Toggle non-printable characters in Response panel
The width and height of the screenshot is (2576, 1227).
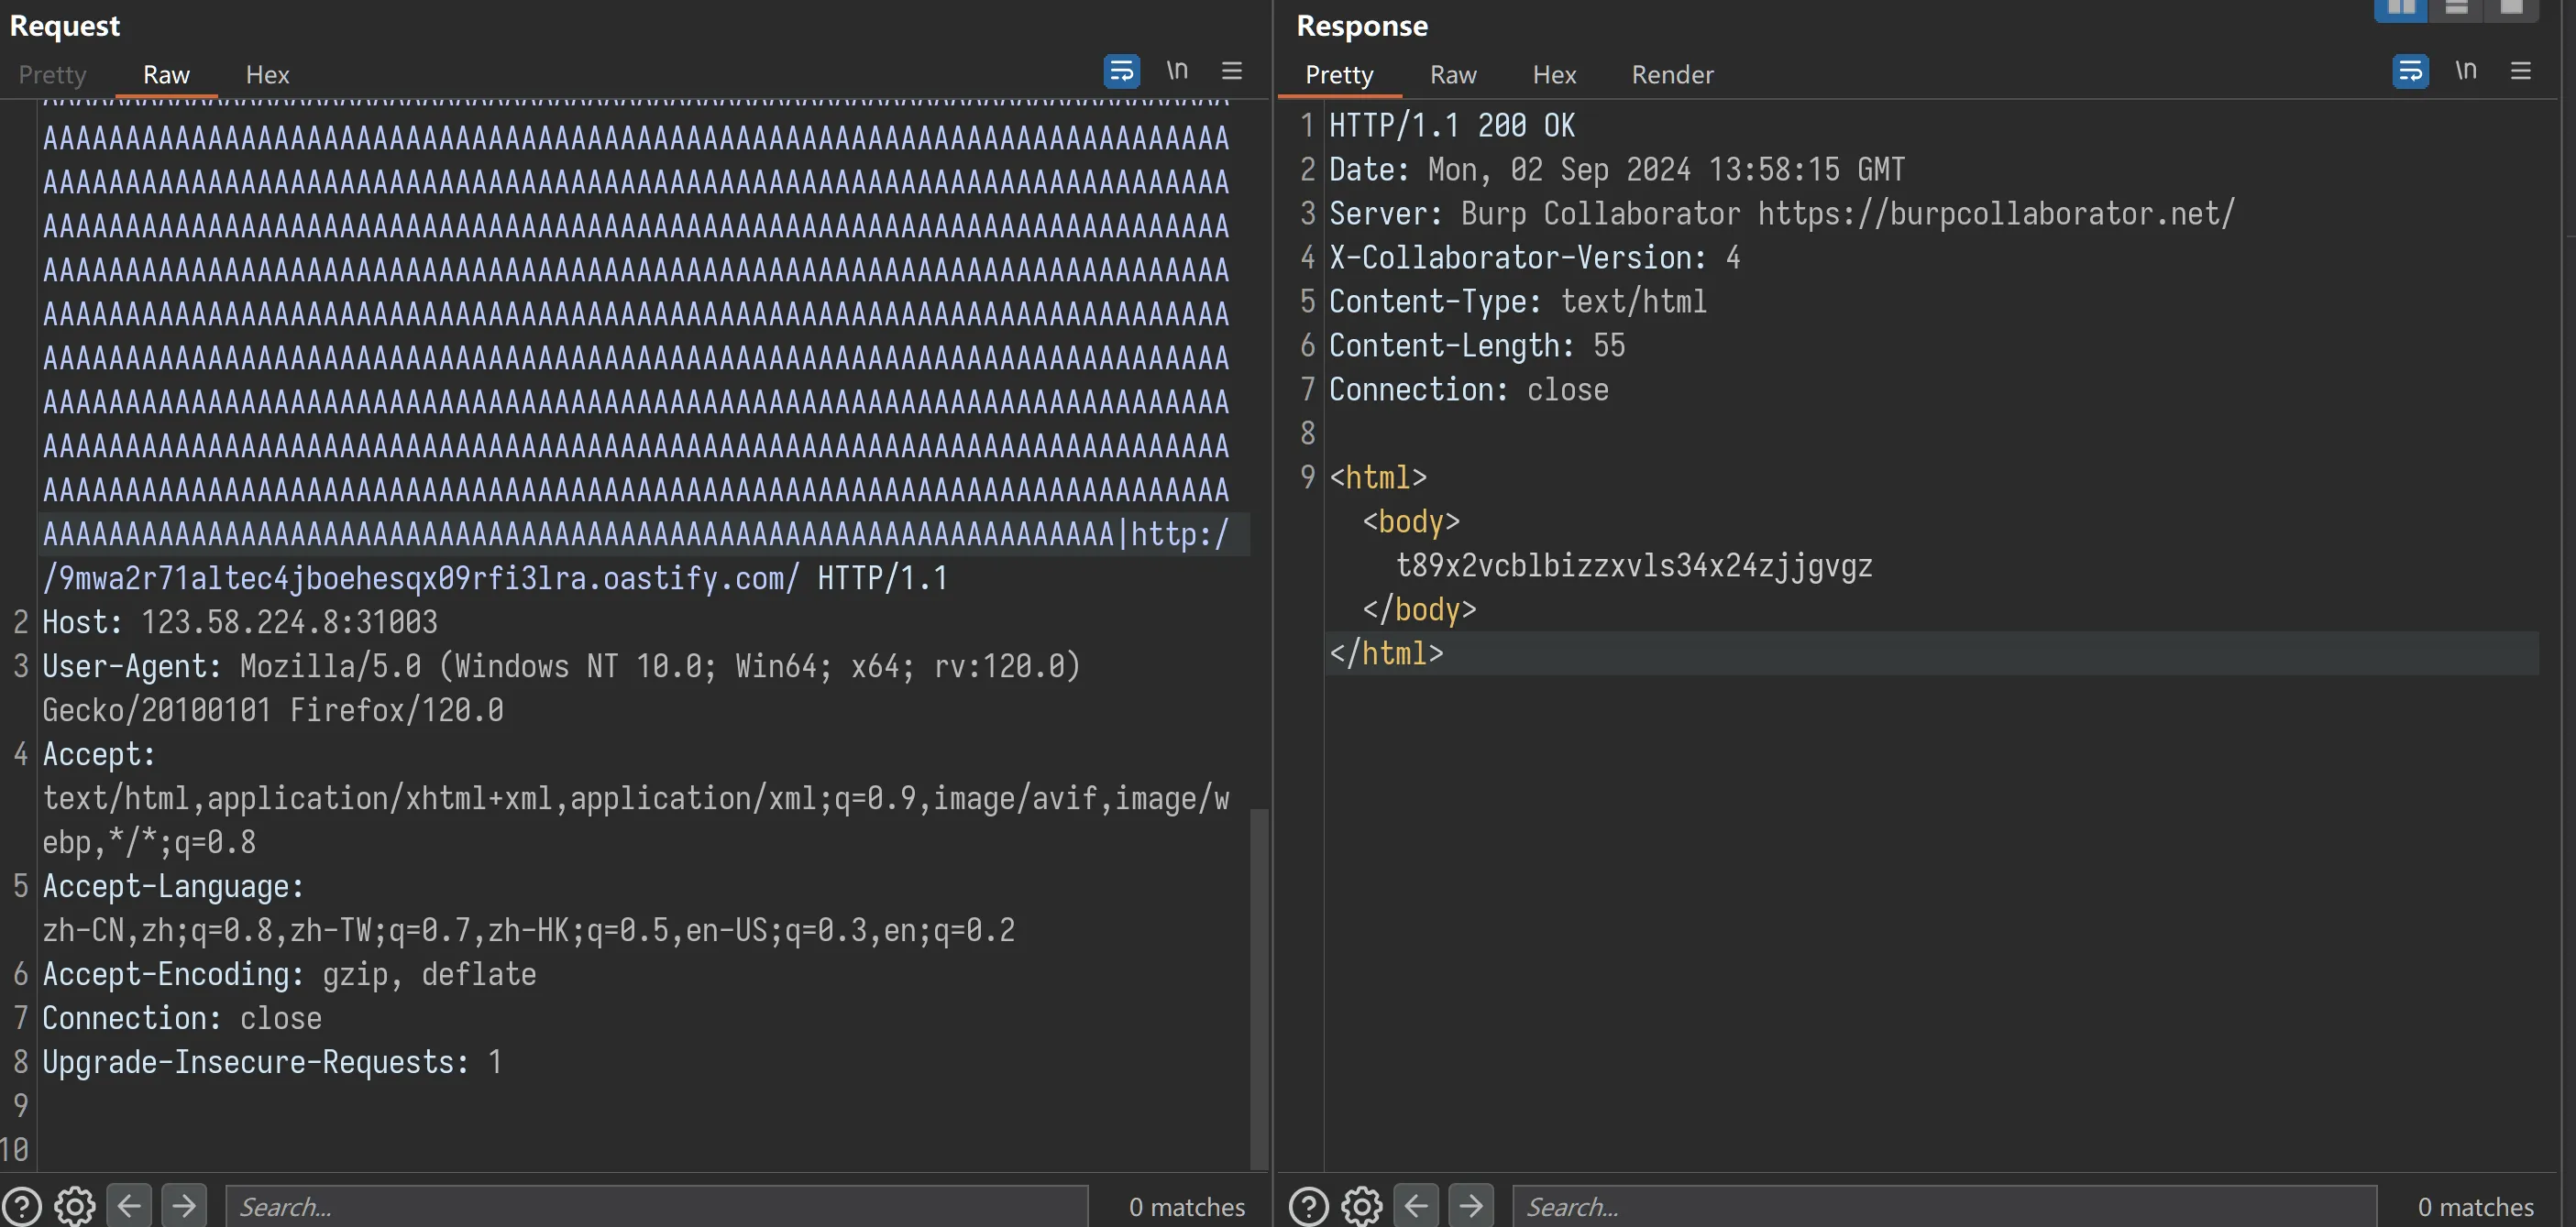tap(2466, 71)
